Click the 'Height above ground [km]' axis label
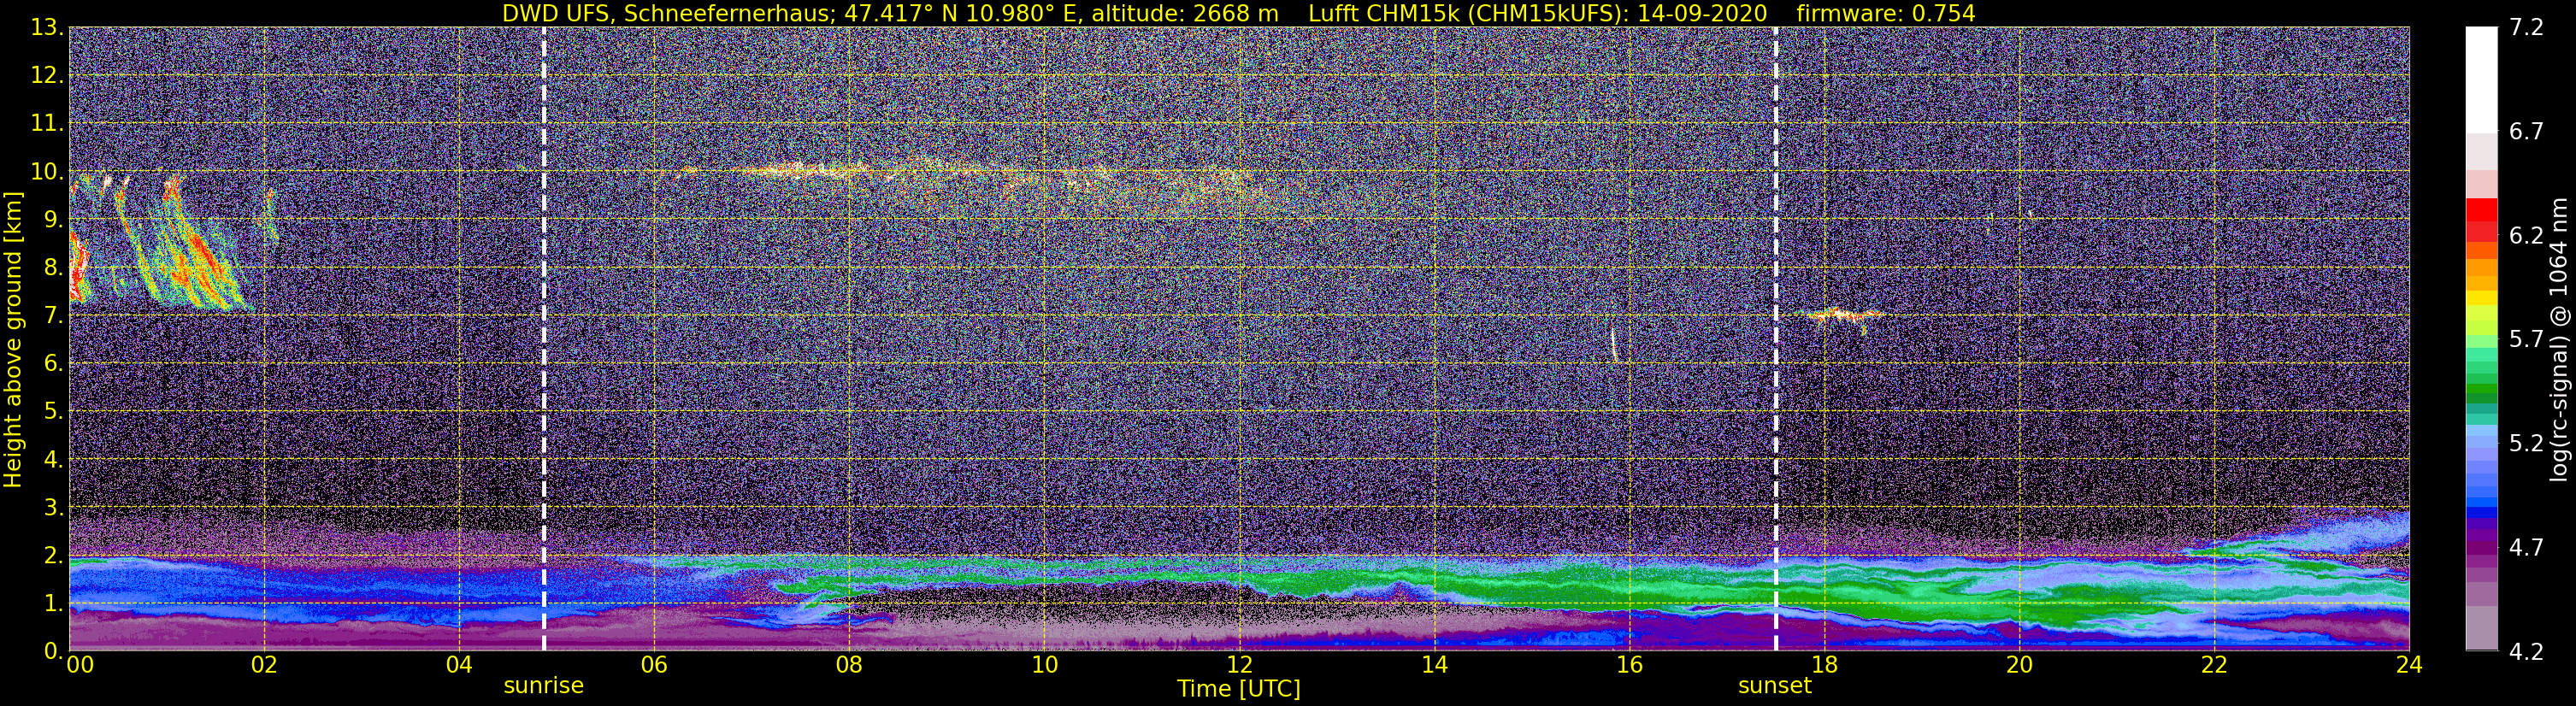2576x706 pixels. point(13,339)
